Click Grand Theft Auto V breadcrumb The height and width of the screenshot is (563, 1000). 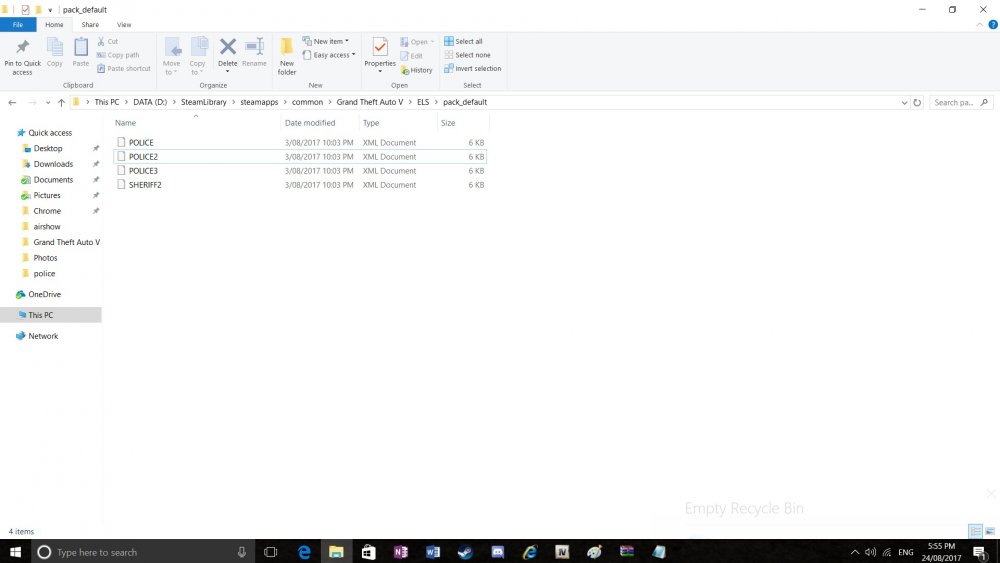(x=370, y=102)
